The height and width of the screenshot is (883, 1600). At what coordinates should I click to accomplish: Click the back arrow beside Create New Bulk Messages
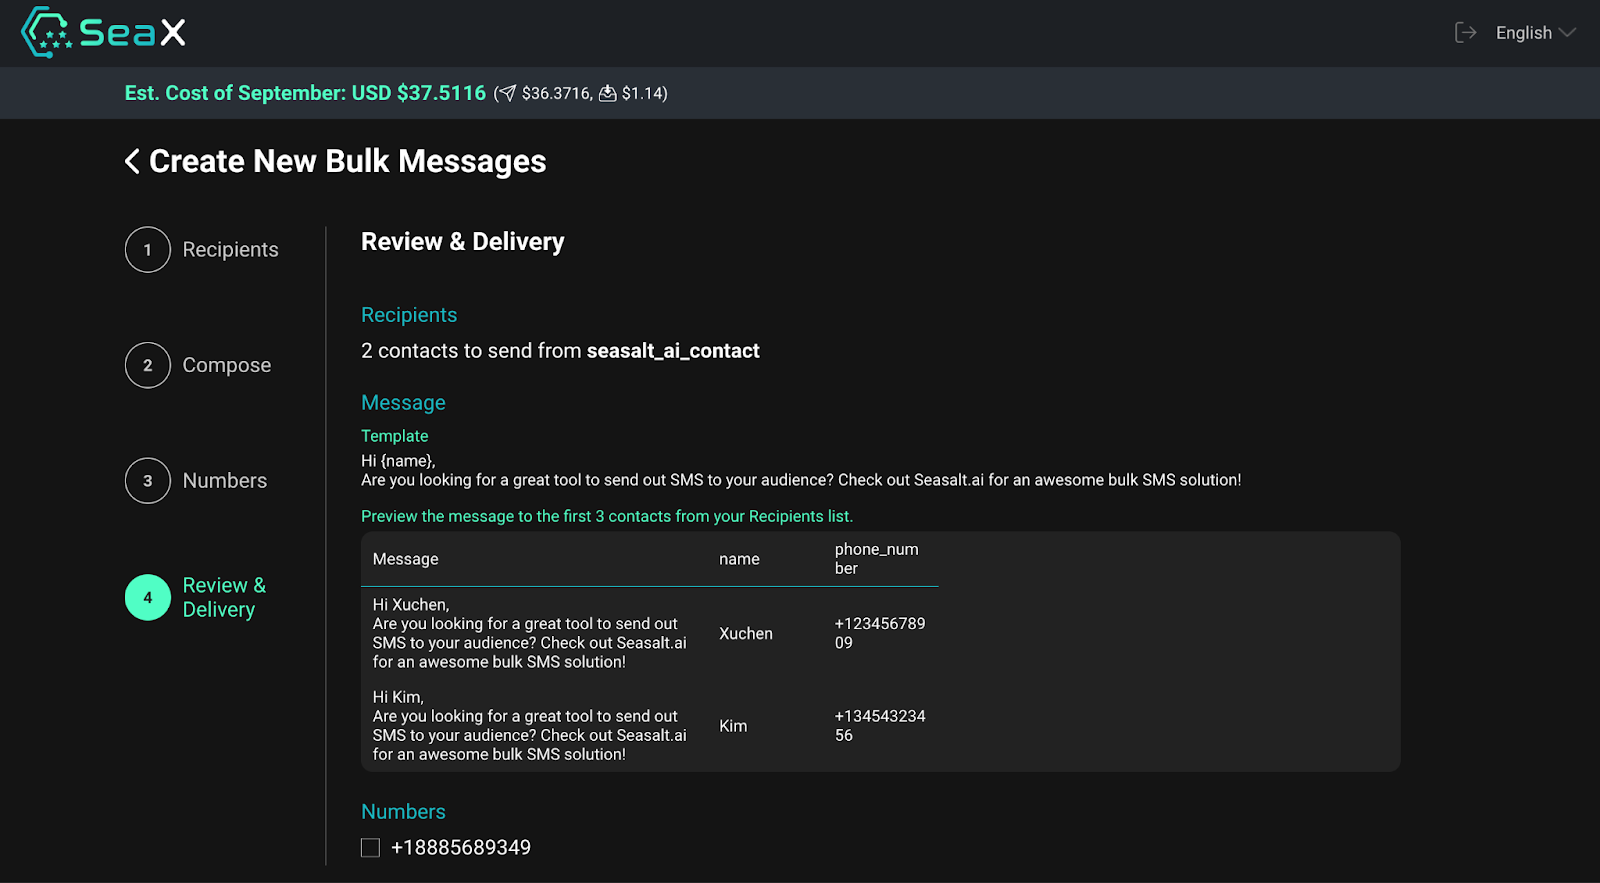click(x=131, y=160)
